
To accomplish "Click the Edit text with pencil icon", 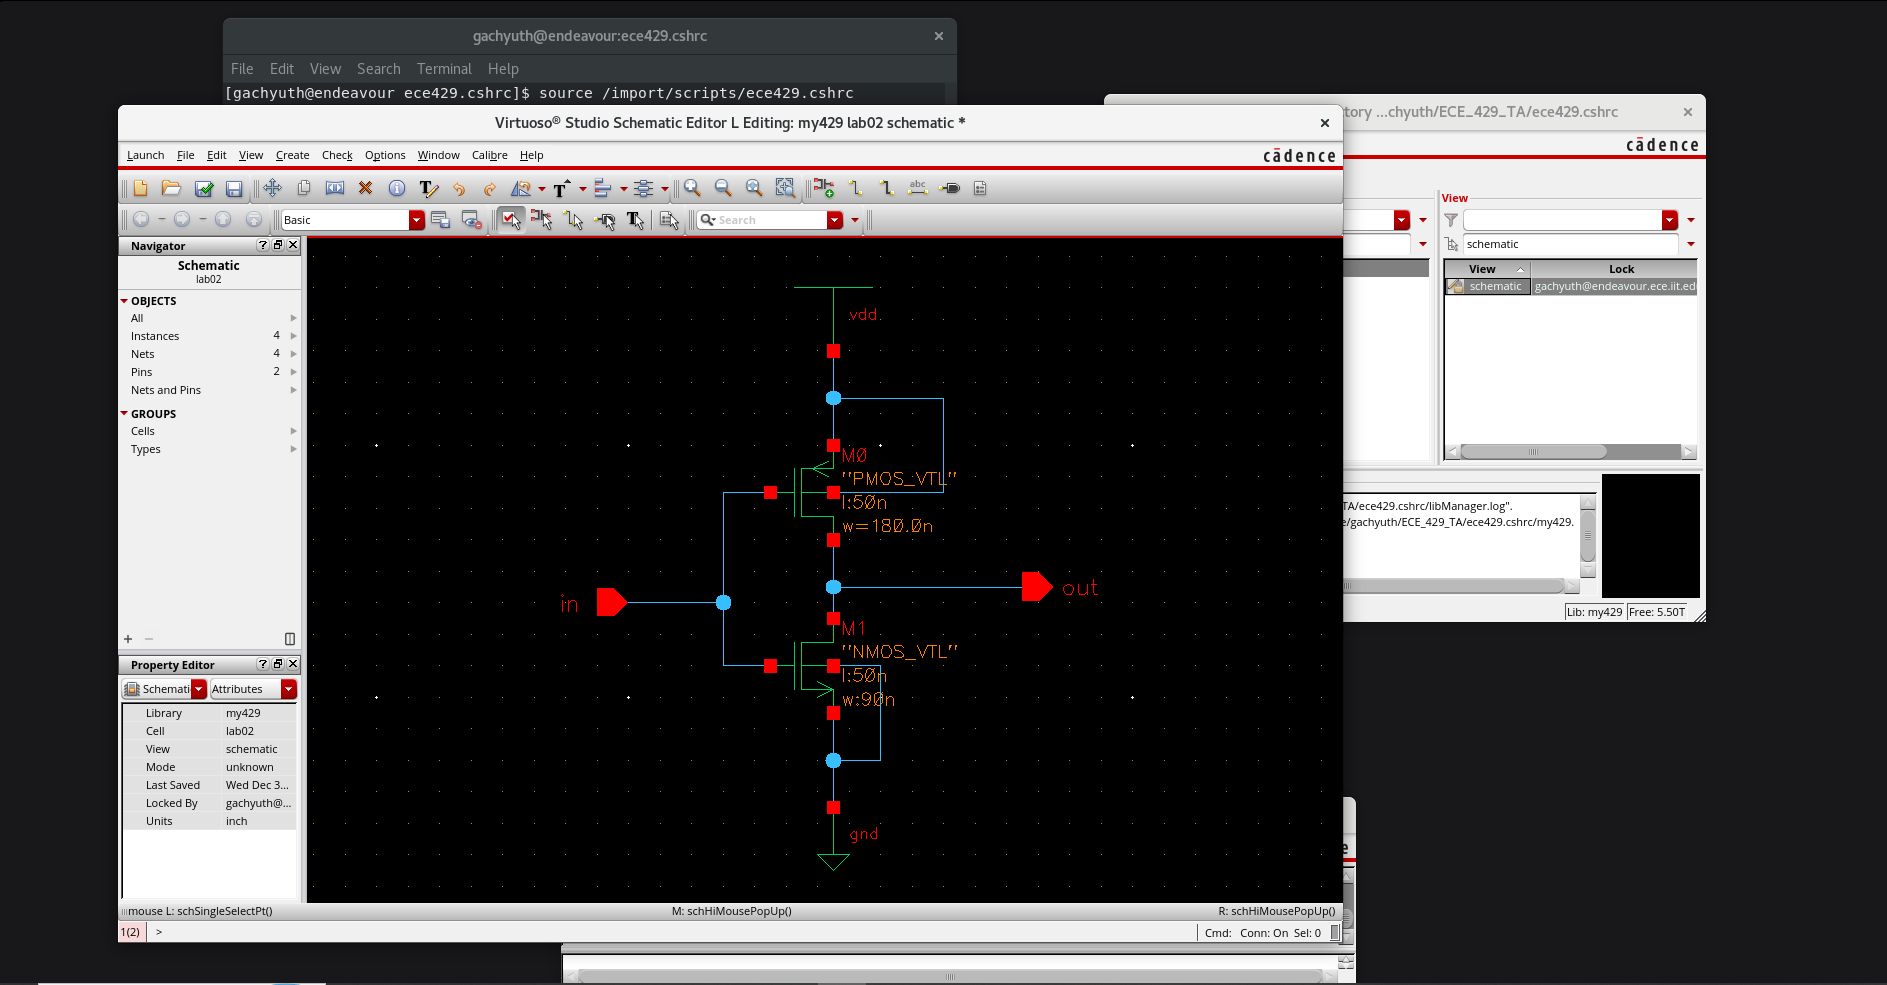I will (428, 188).
